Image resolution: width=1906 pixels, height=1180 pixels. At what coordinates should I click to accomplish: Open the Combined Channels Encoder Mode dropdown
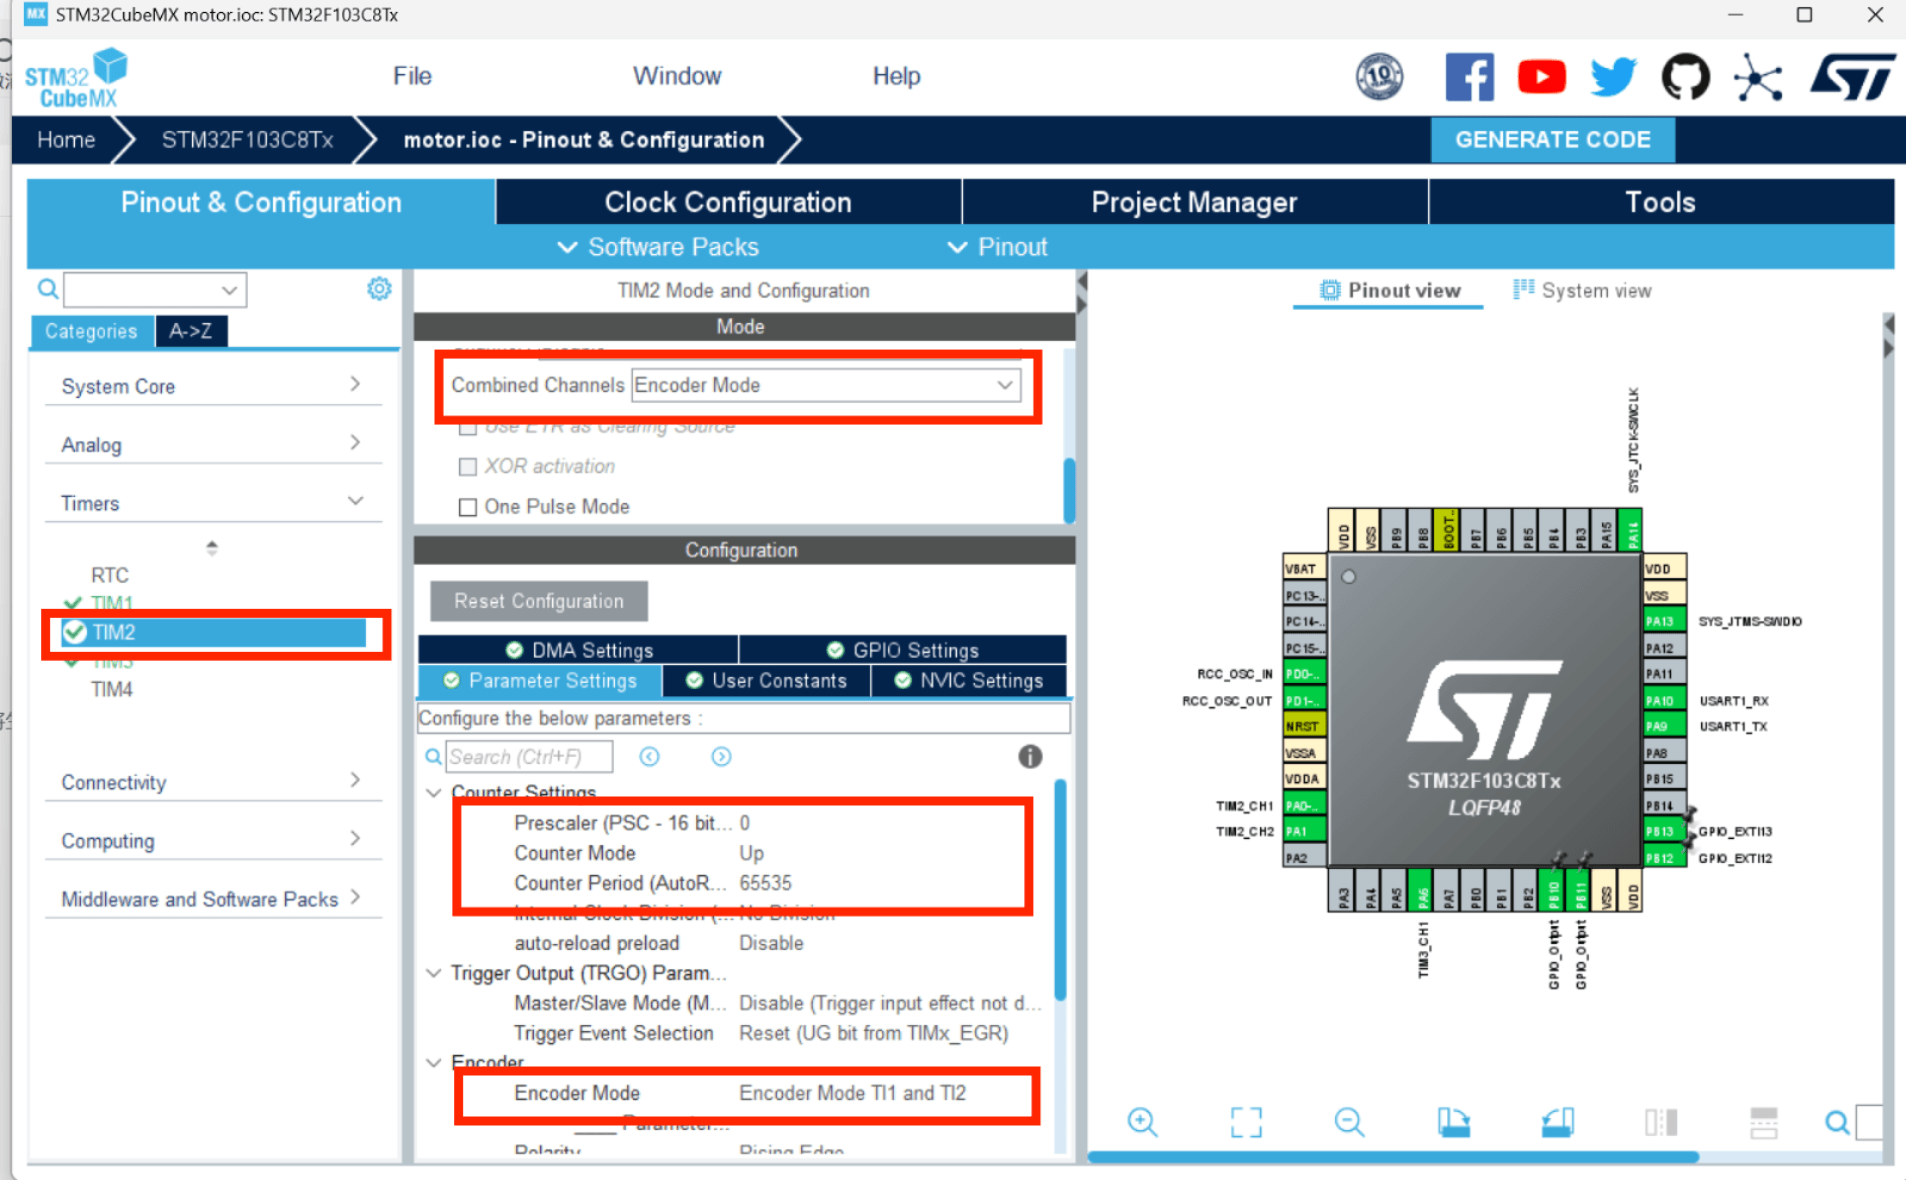pos(825,385)
